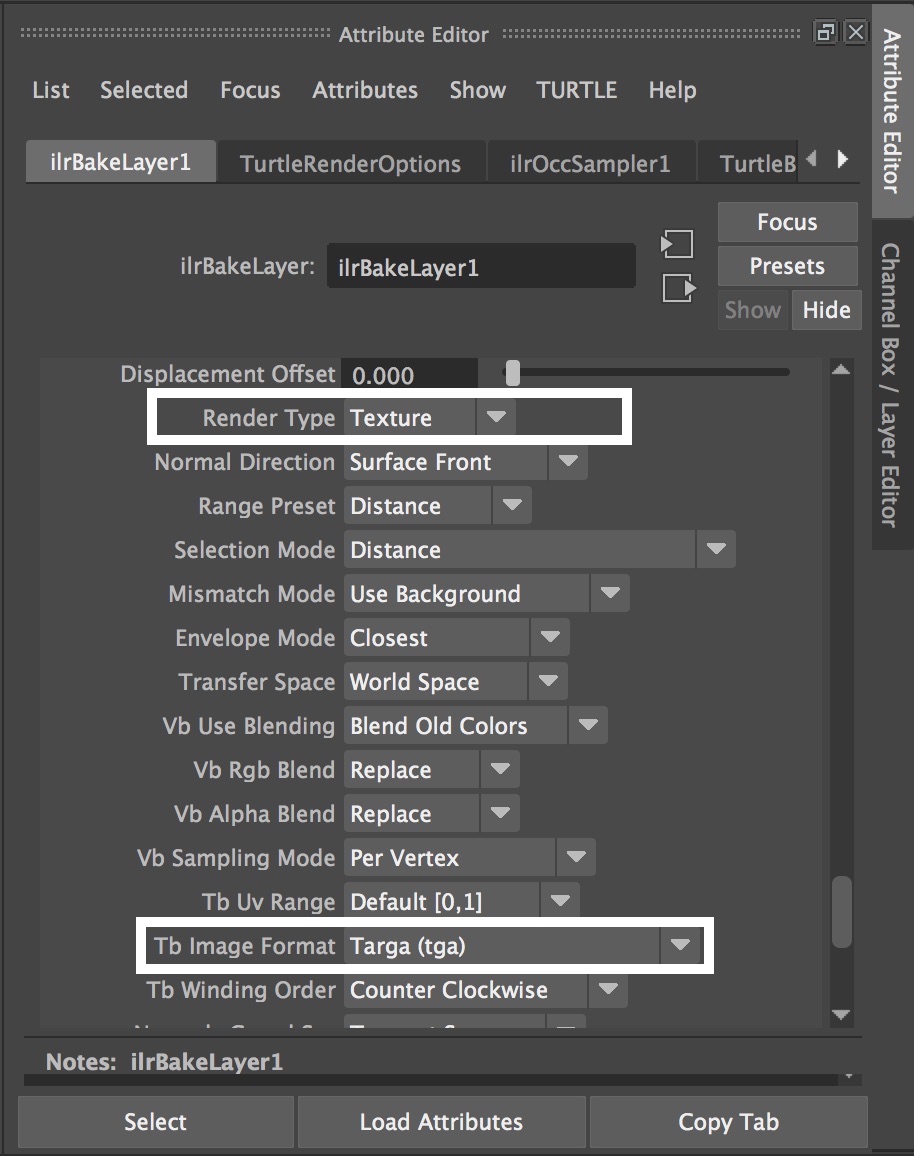Click the Tb Image Format label

tap(244, 946)
